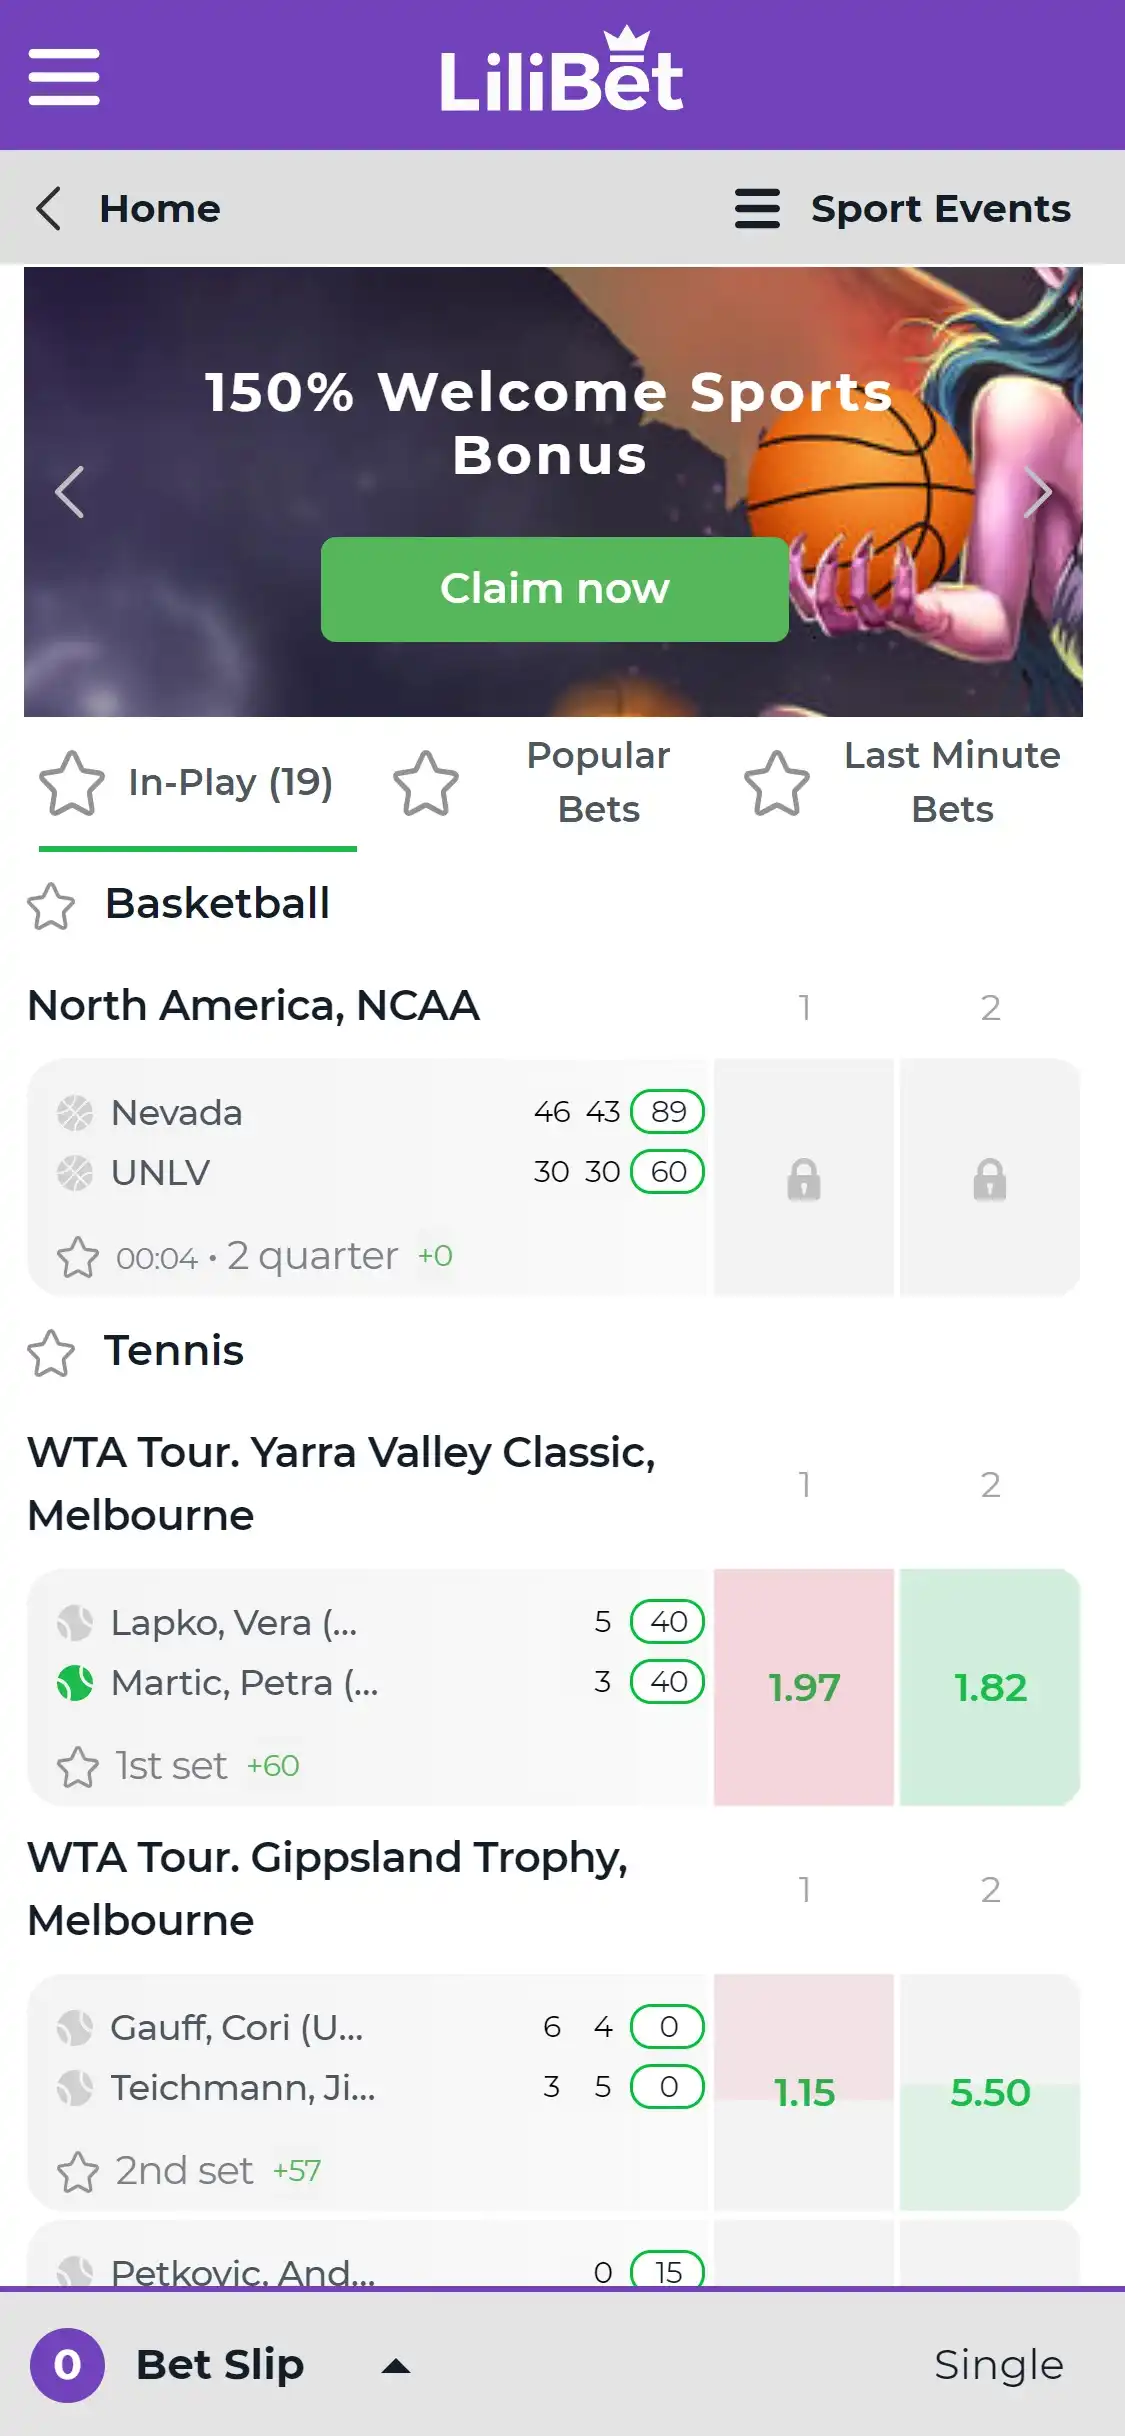The width and height of the screenshot is (1125, 2436).
Task: Pick Martic at odds 1.82
Action: click(990, 1687)
